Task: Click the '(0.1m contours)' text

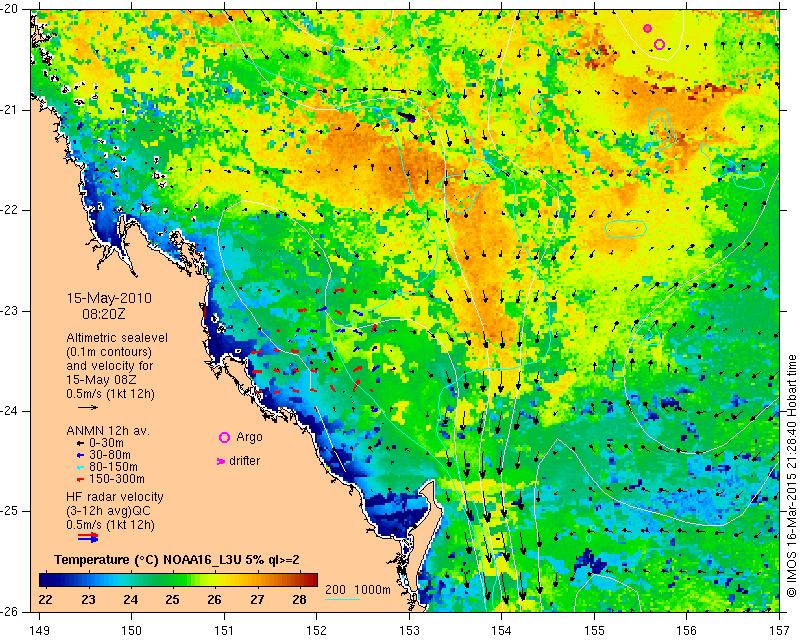Action: pos(109,352)
